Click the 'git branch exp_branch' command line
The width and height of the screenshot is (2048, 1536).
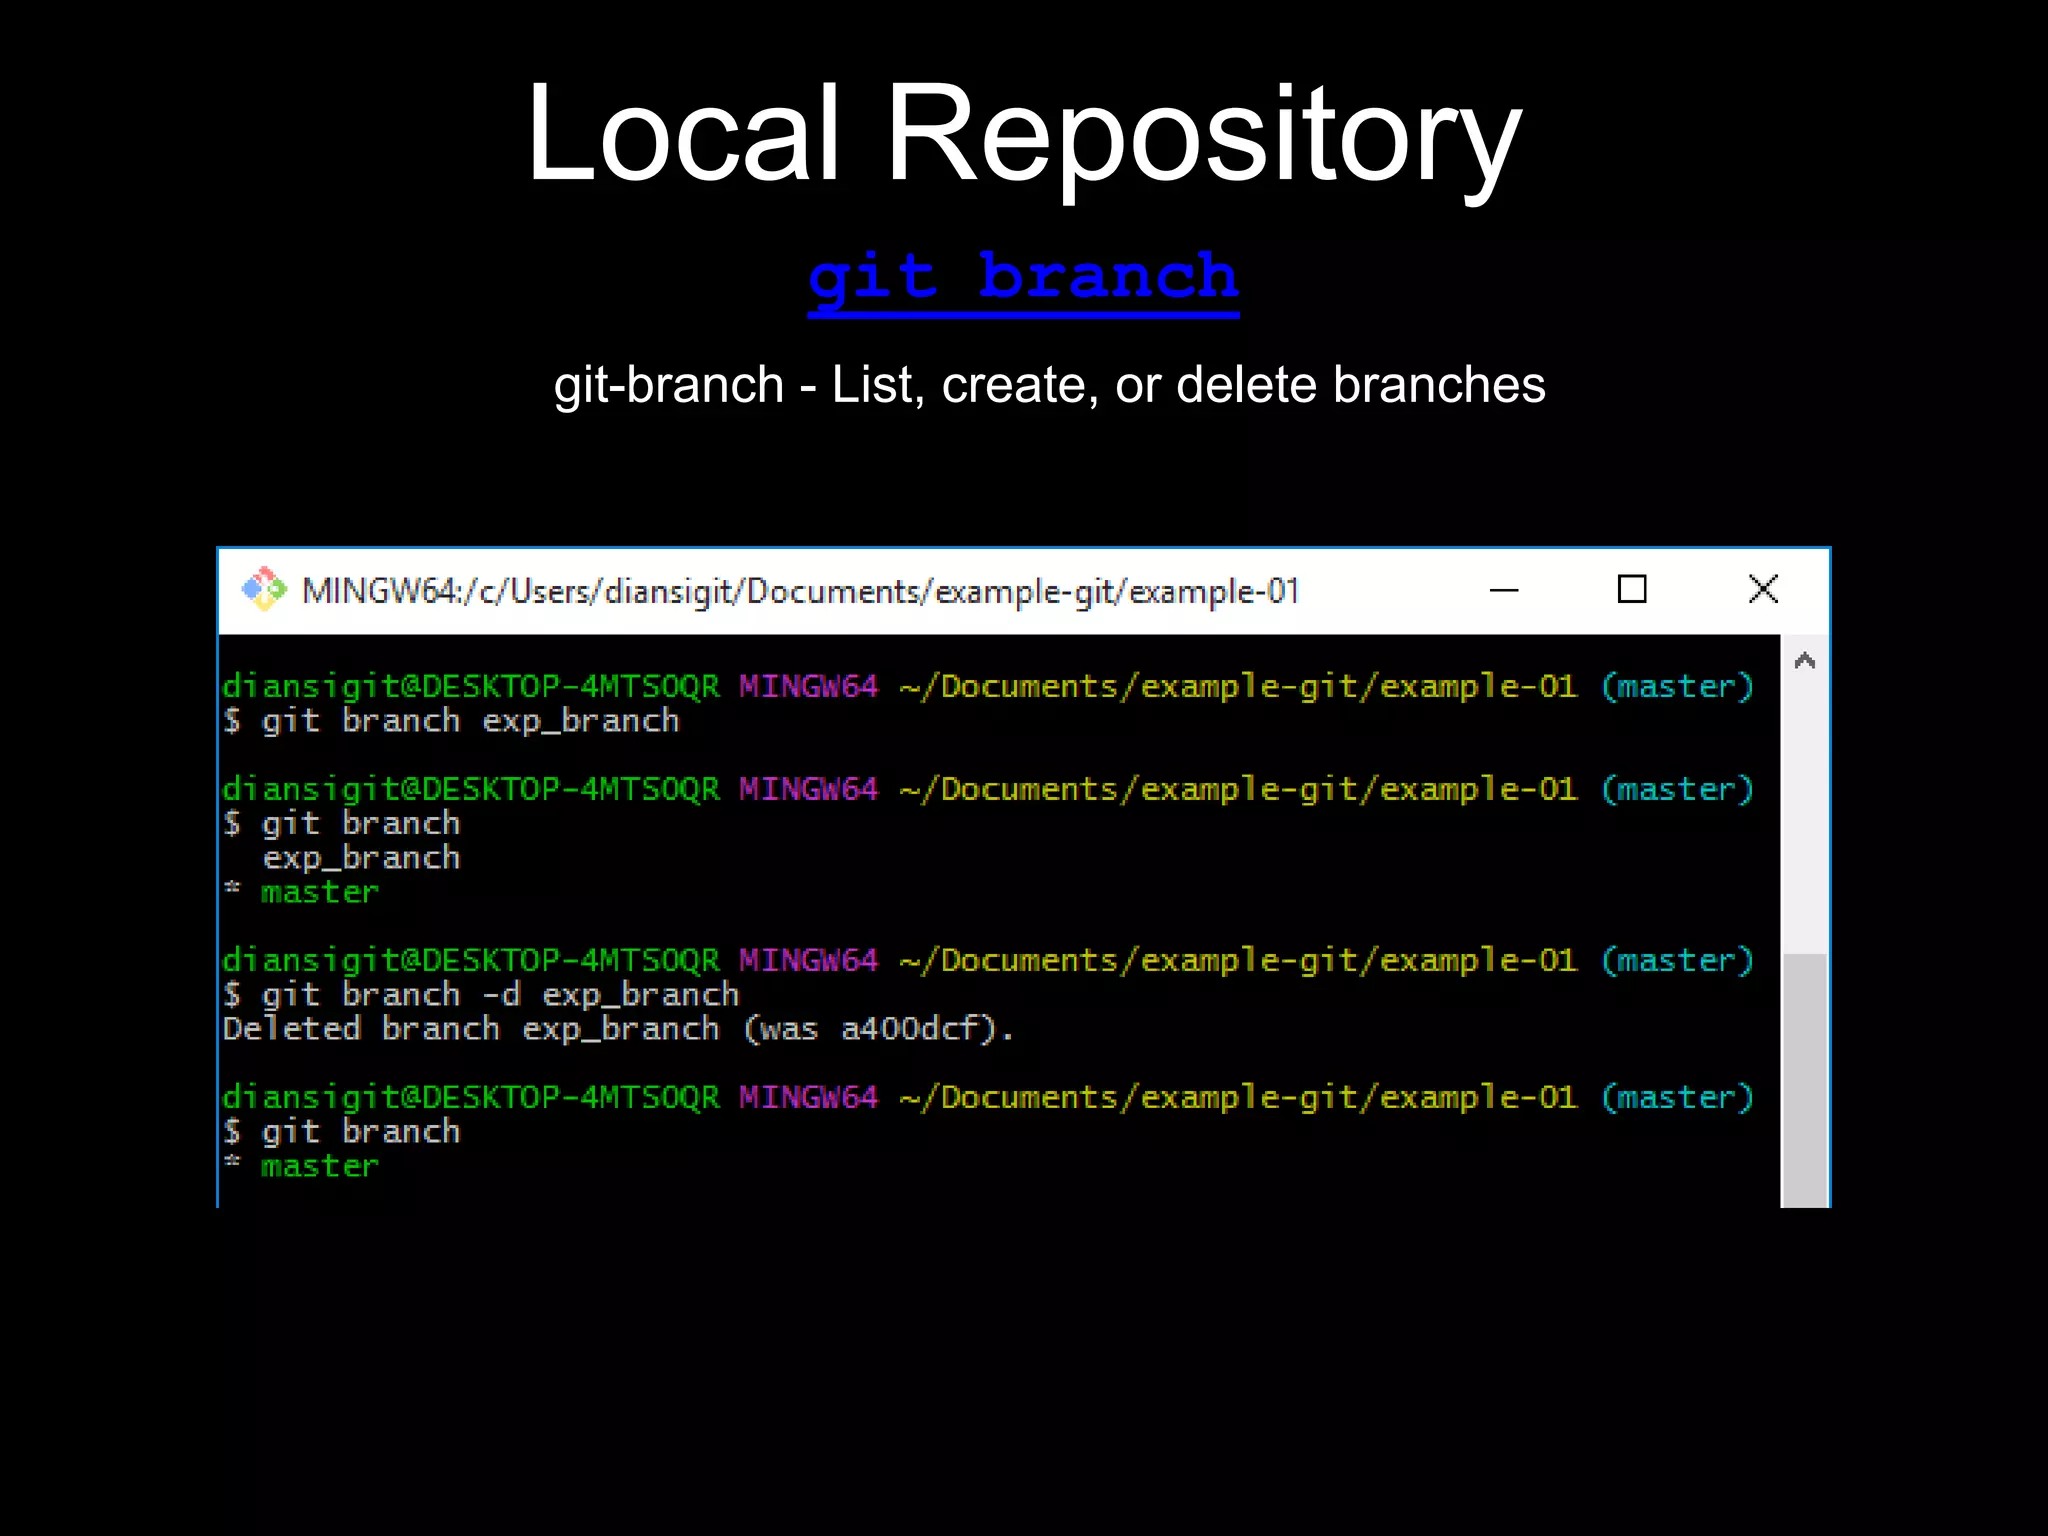click(x=470, y=721)
